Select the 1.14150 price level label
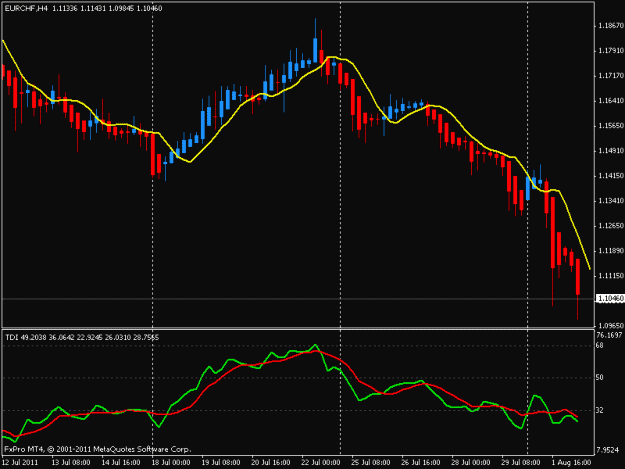 pos(611,176)
